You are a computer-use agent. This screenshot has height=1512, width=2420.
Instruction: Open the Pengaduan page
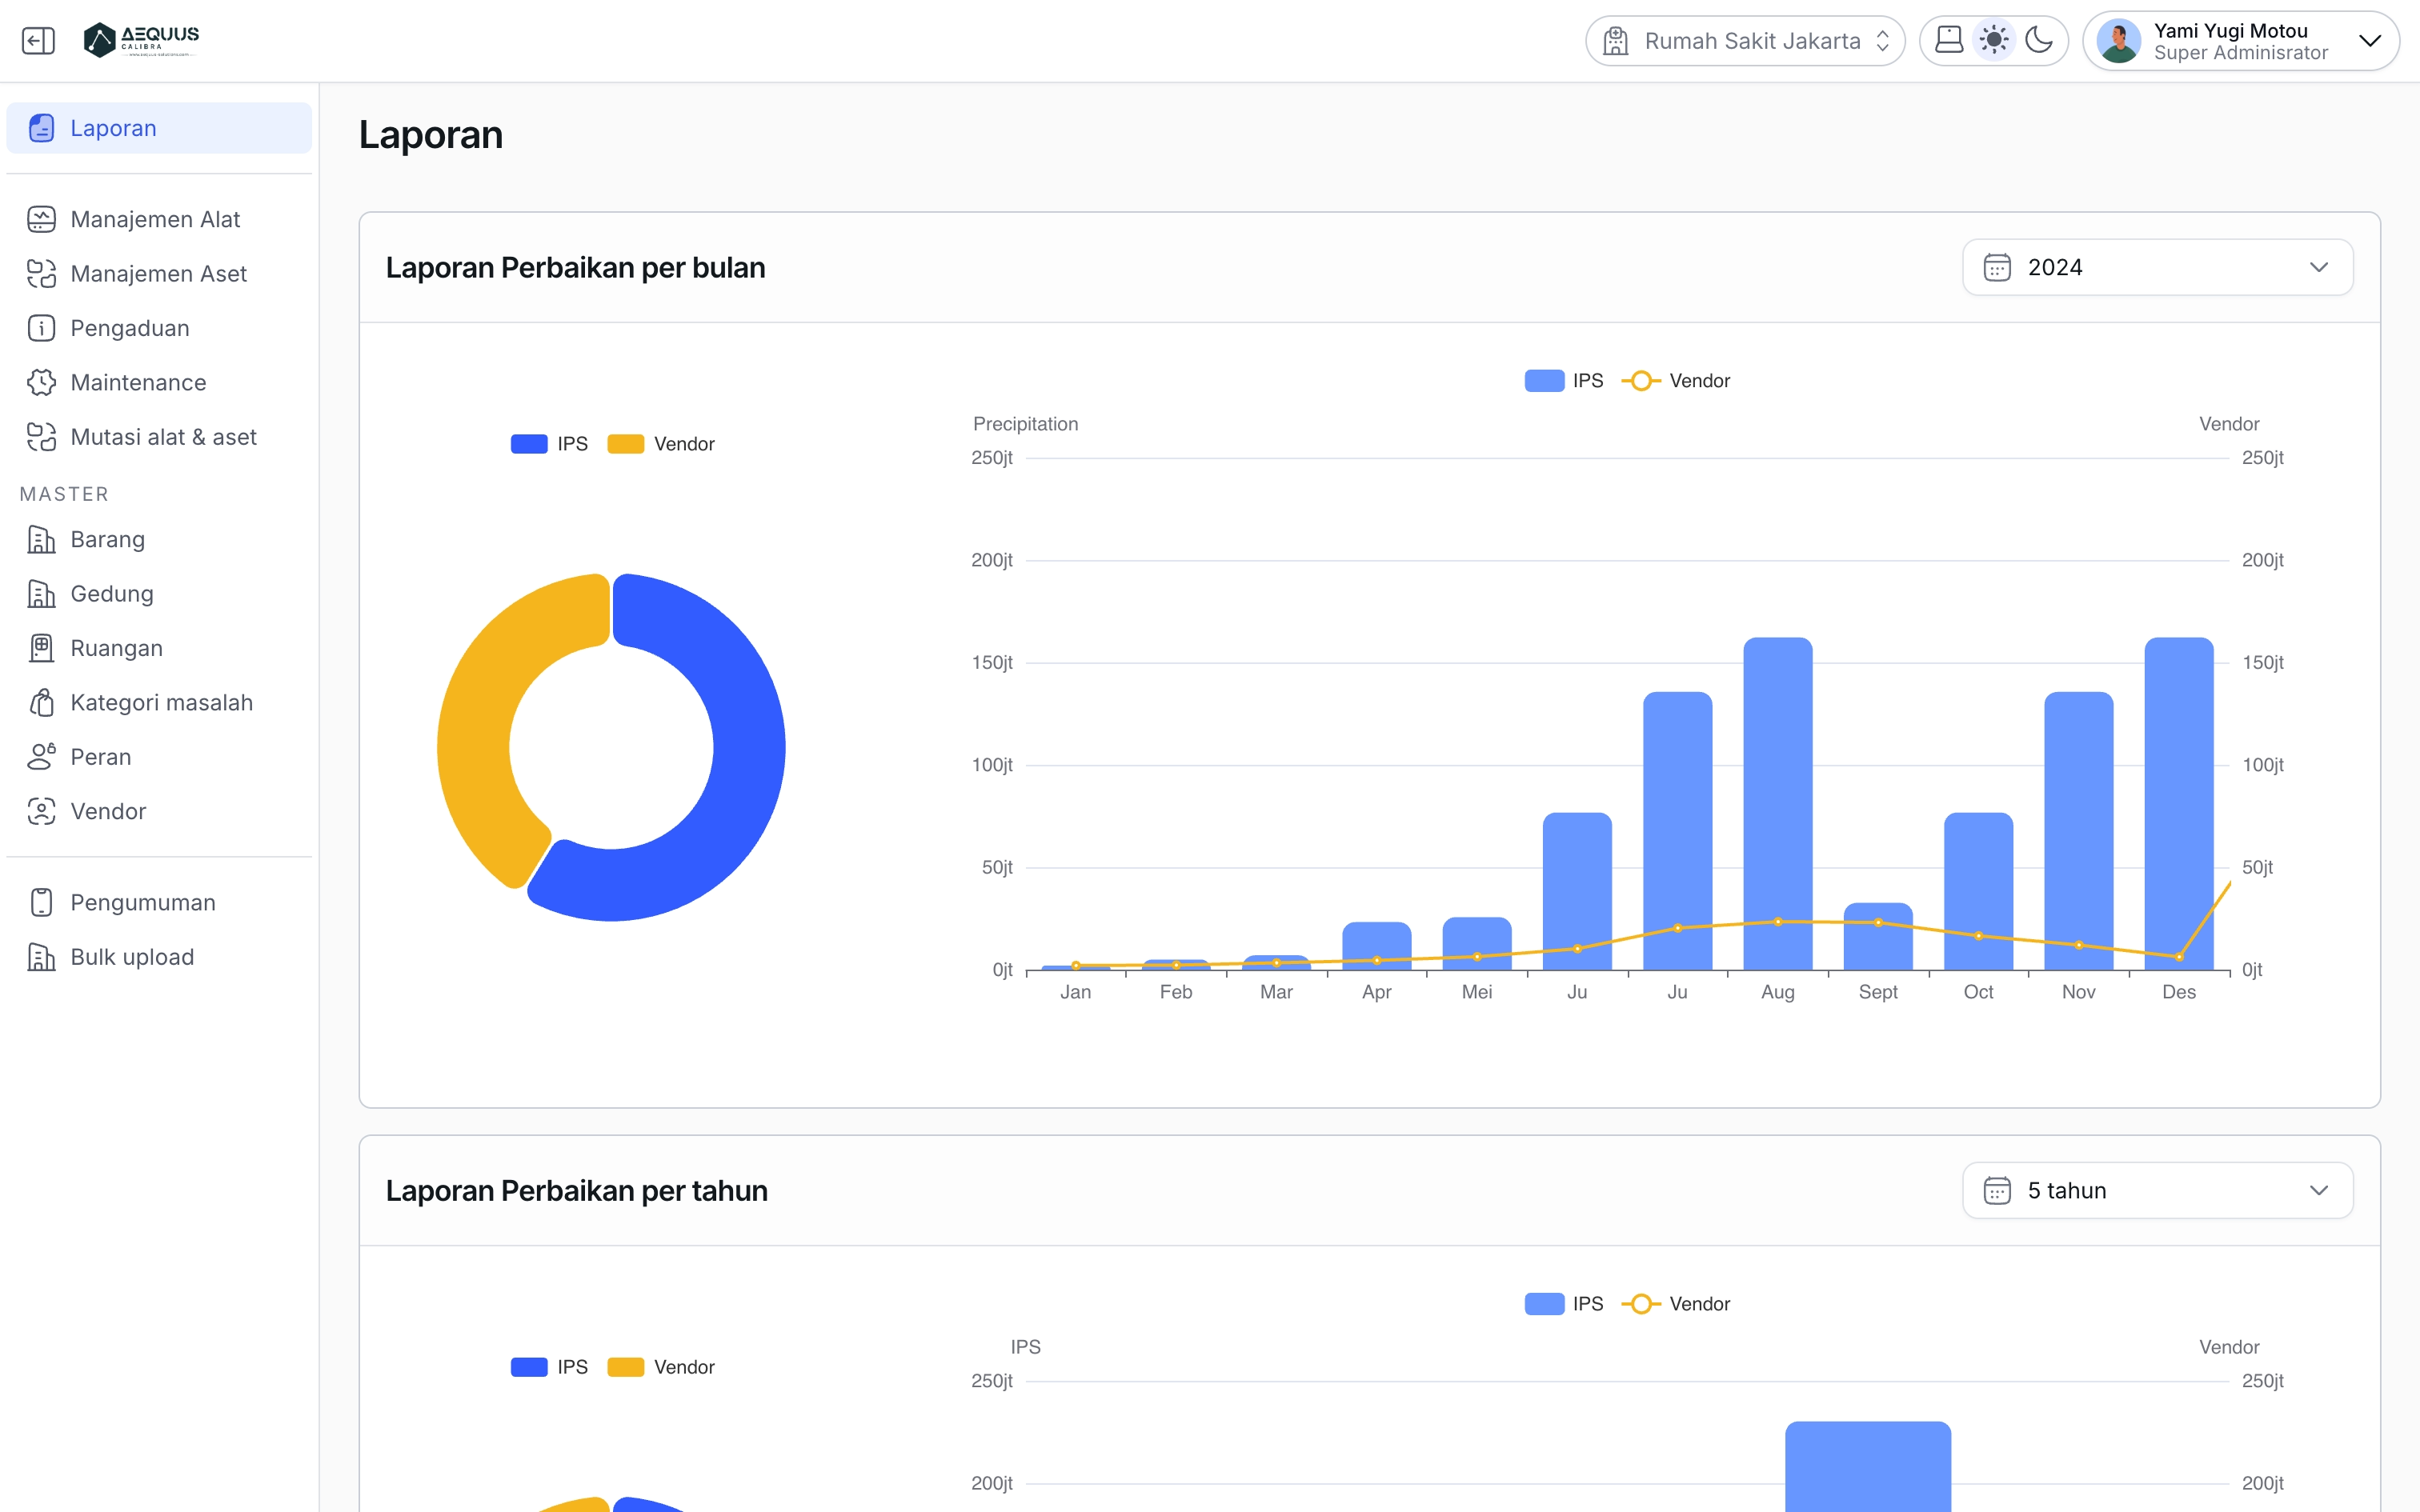pyautogui.click(x=159, y=328)
